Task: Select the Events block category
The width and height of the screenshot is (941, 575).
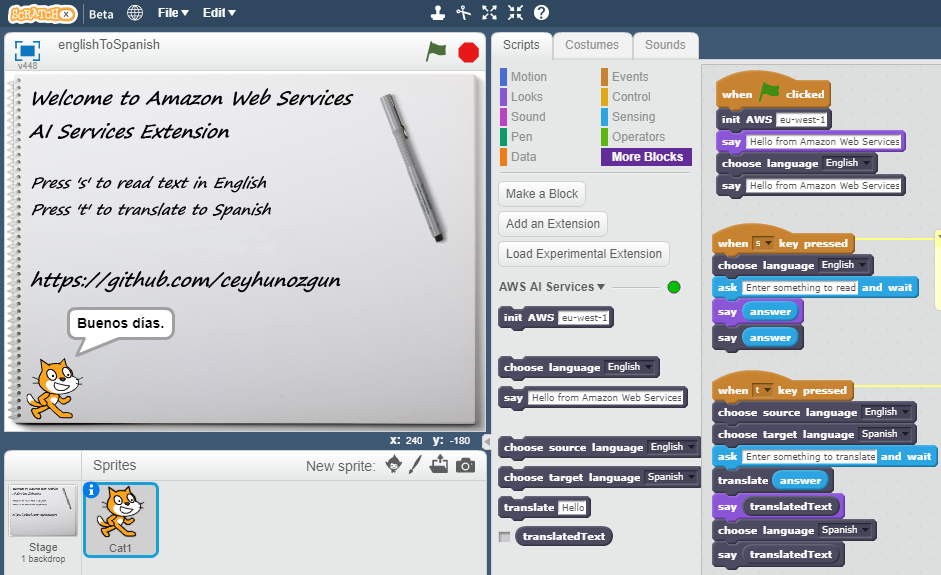Action: point(630,77)
